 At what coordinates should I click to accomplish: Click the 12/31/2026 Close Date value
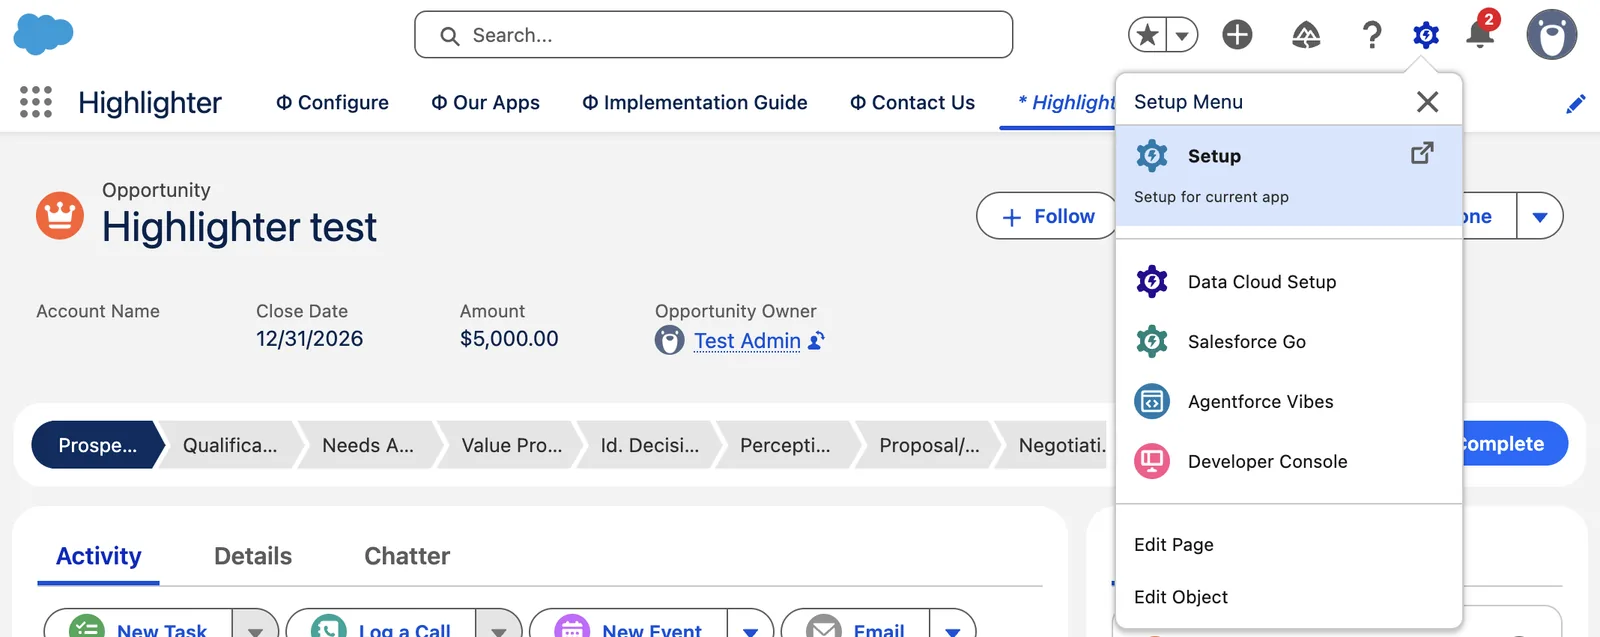click(x=309, y=339)
